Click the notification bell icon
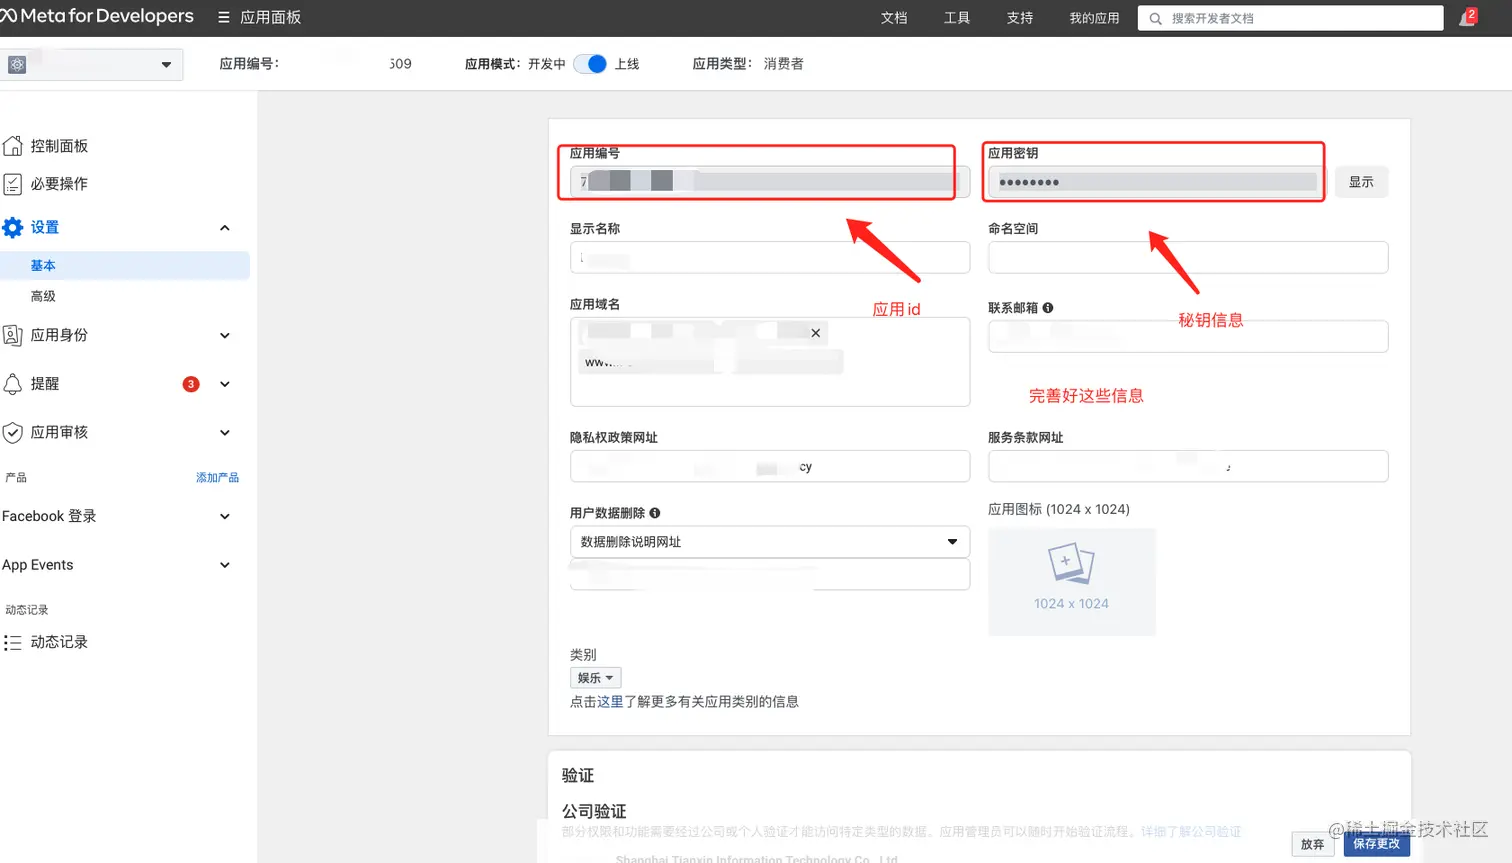The height and width of the screenshot is (863, 1512). pos(1467,18)
